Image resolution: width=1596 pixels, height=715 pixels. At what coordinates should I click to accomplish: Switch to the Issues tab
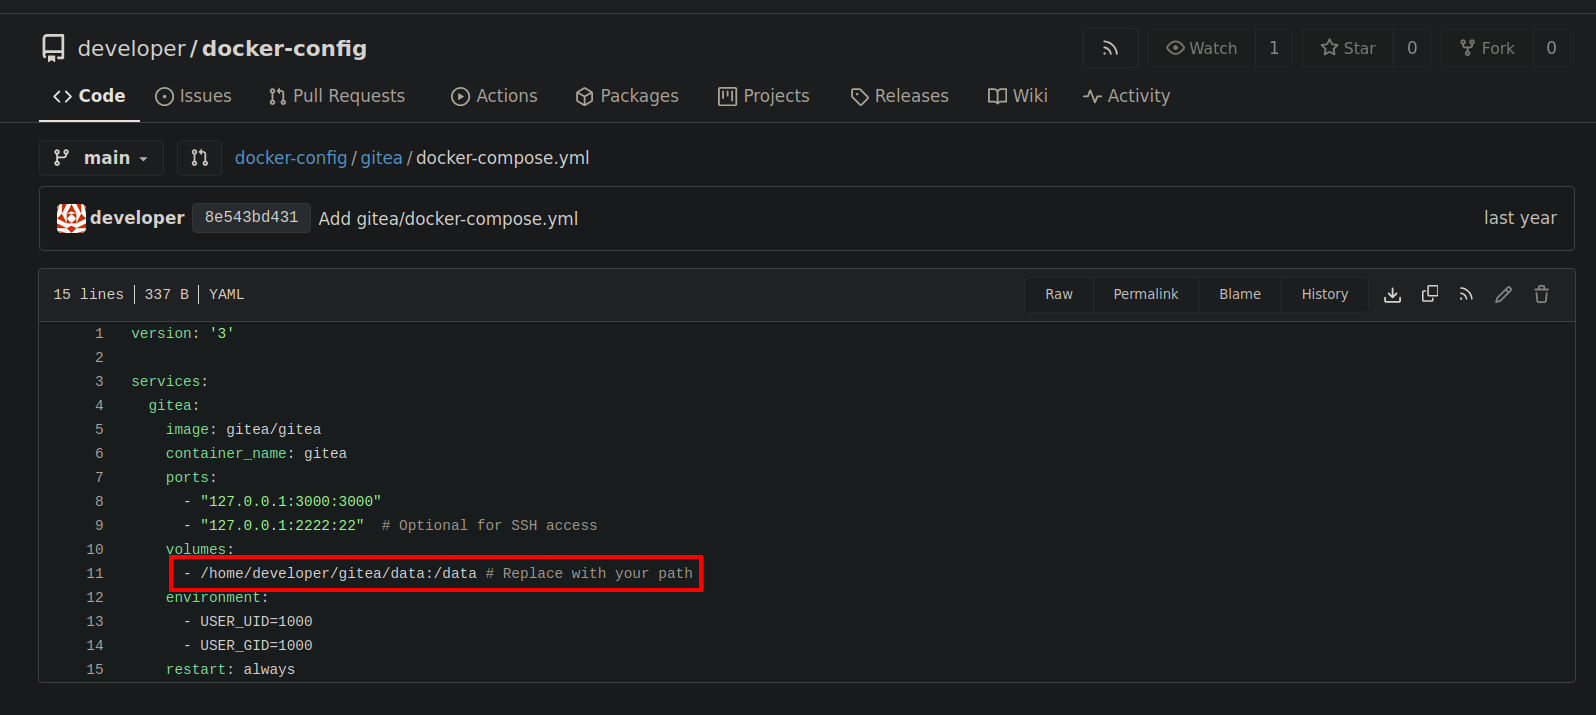point(193,96)
